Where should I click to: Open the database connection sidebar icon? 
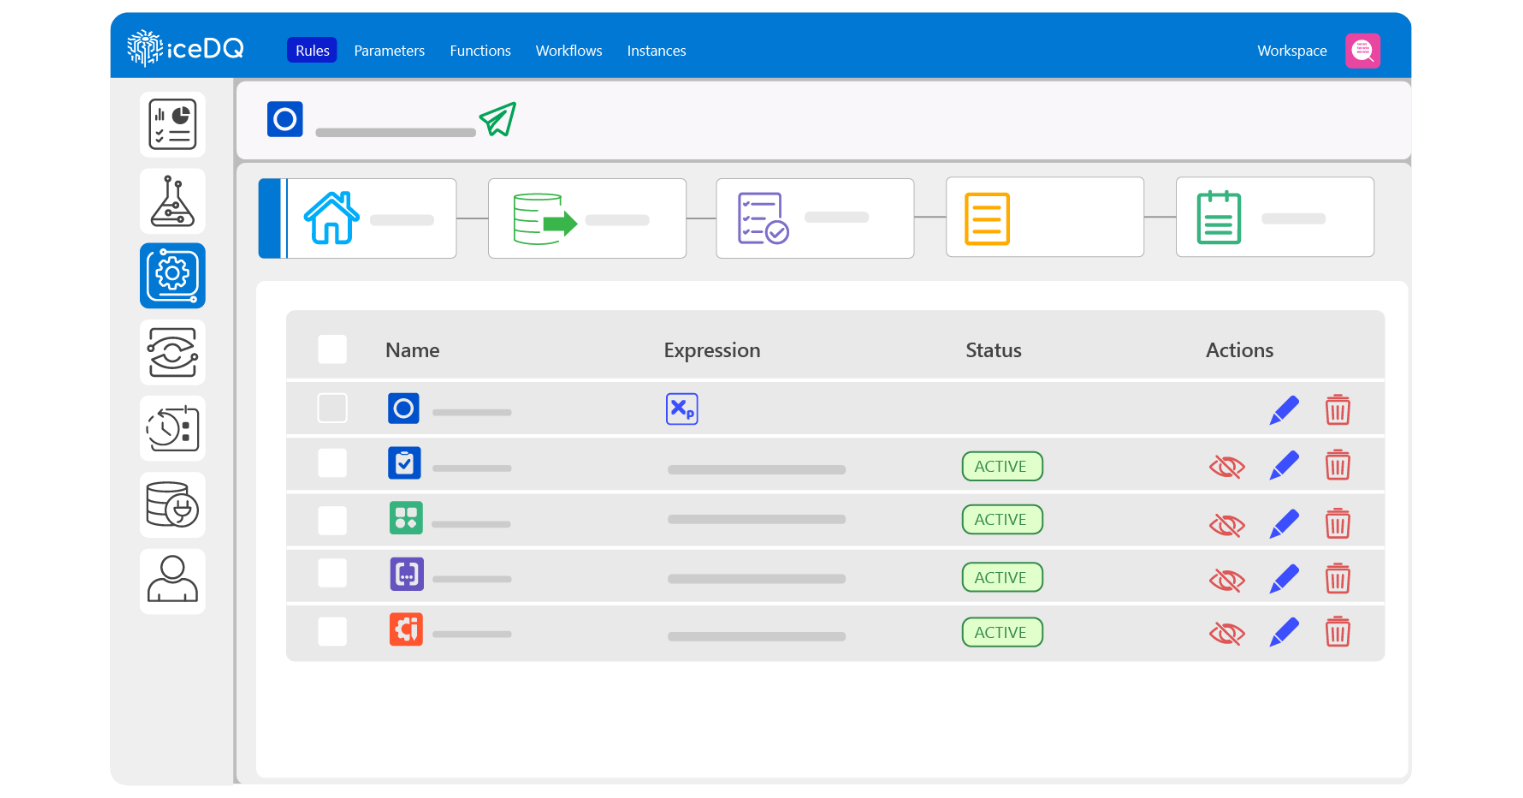pos(173,505)
